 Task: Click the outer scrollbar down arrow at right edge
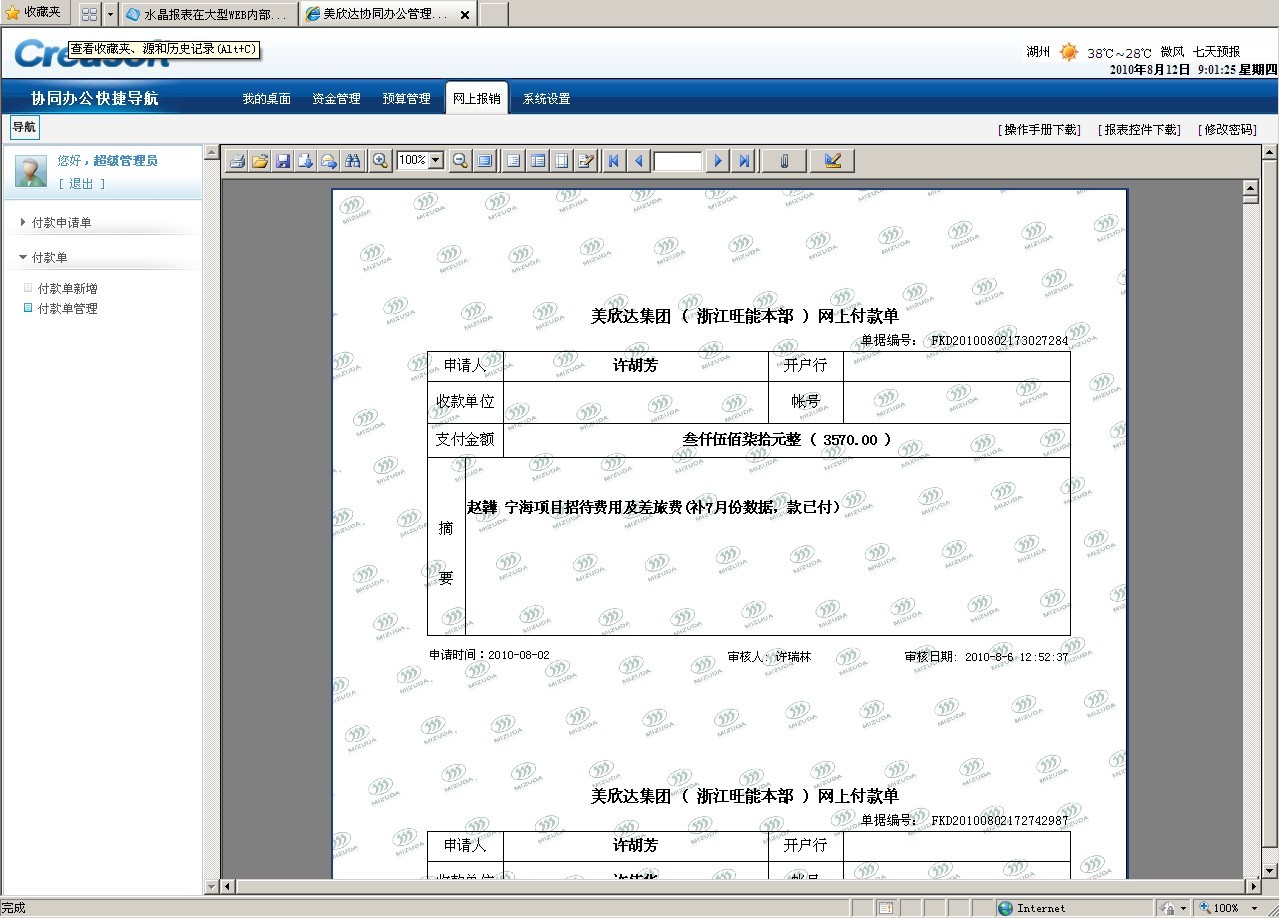pos(1270,871)
